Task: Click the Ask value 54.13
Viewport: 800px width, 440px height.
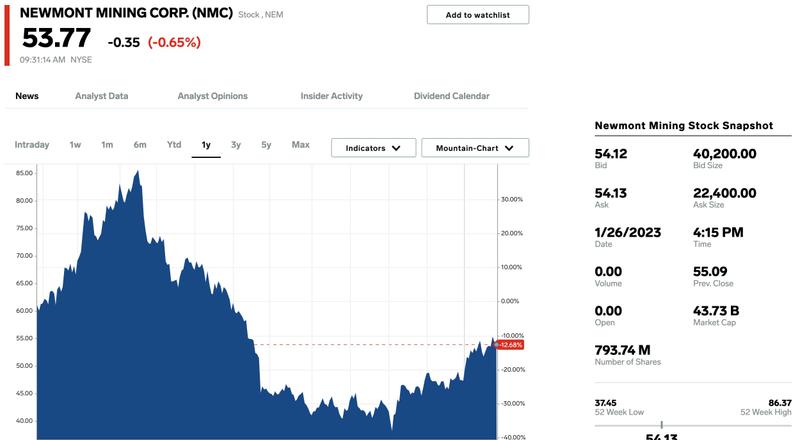Action: coord(611,193)
